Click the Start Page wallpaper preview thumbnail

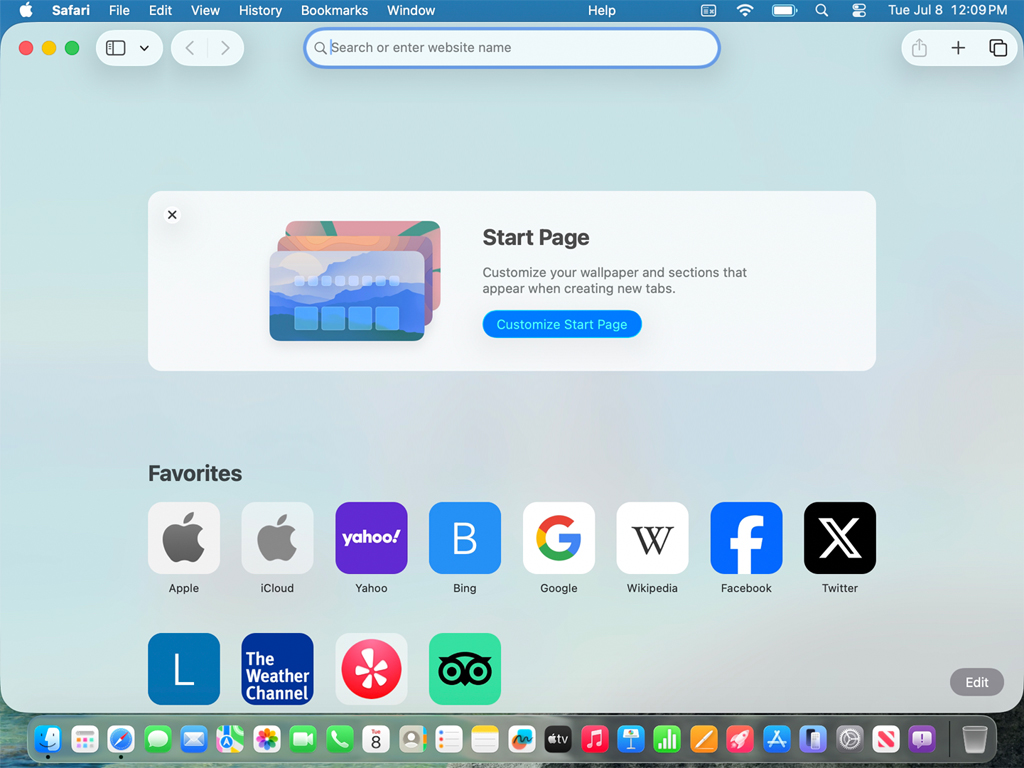coord(355,281)
